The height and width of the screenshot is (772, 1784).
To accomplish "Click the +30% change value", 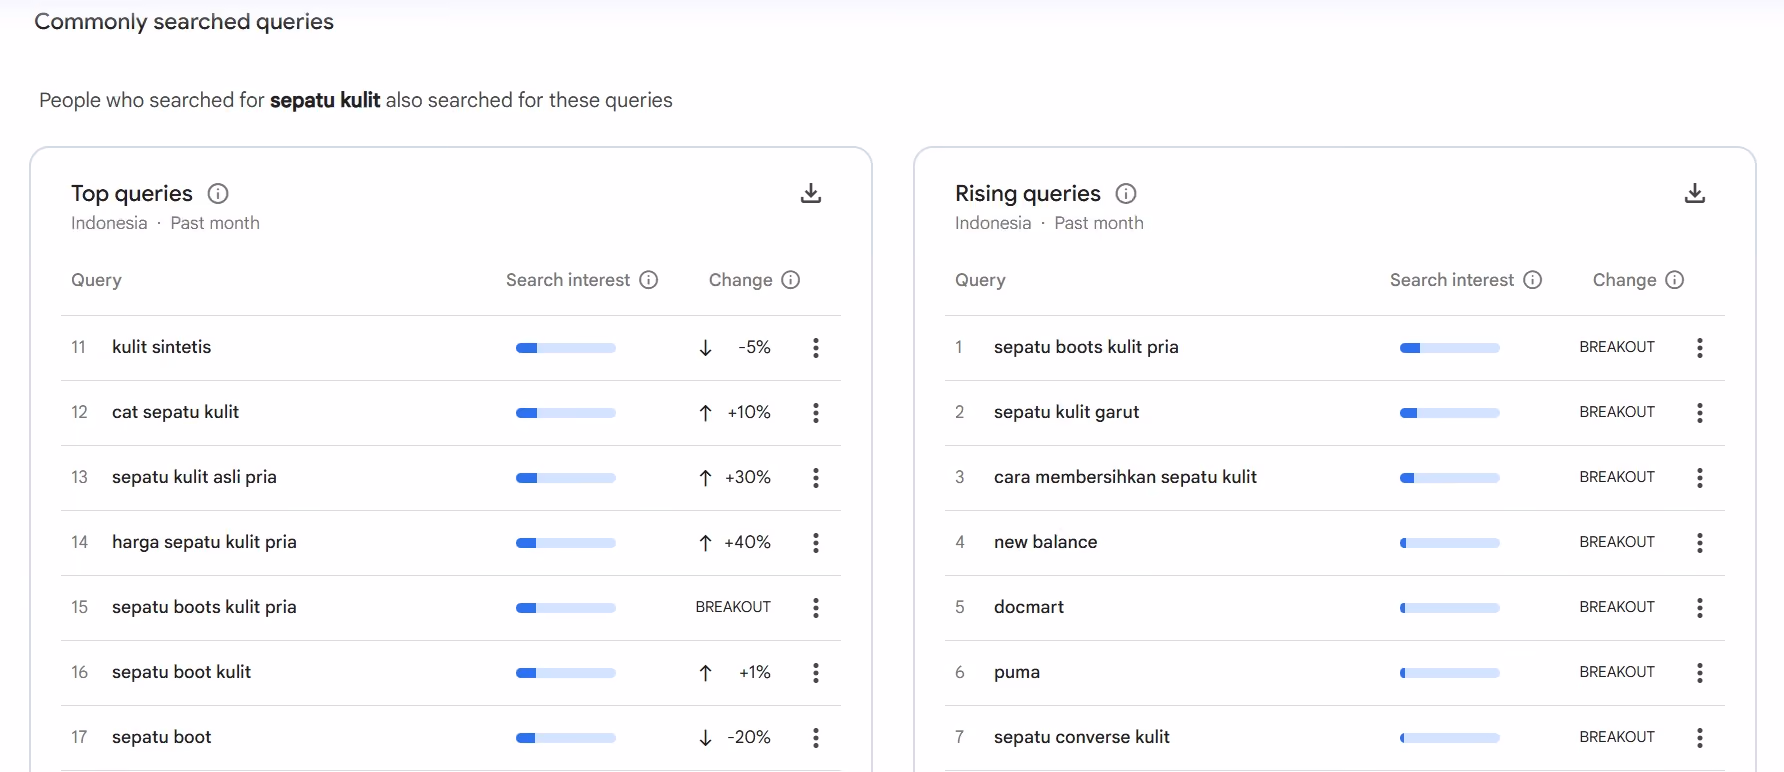I will pyautogui.click(x=748, y=477).
